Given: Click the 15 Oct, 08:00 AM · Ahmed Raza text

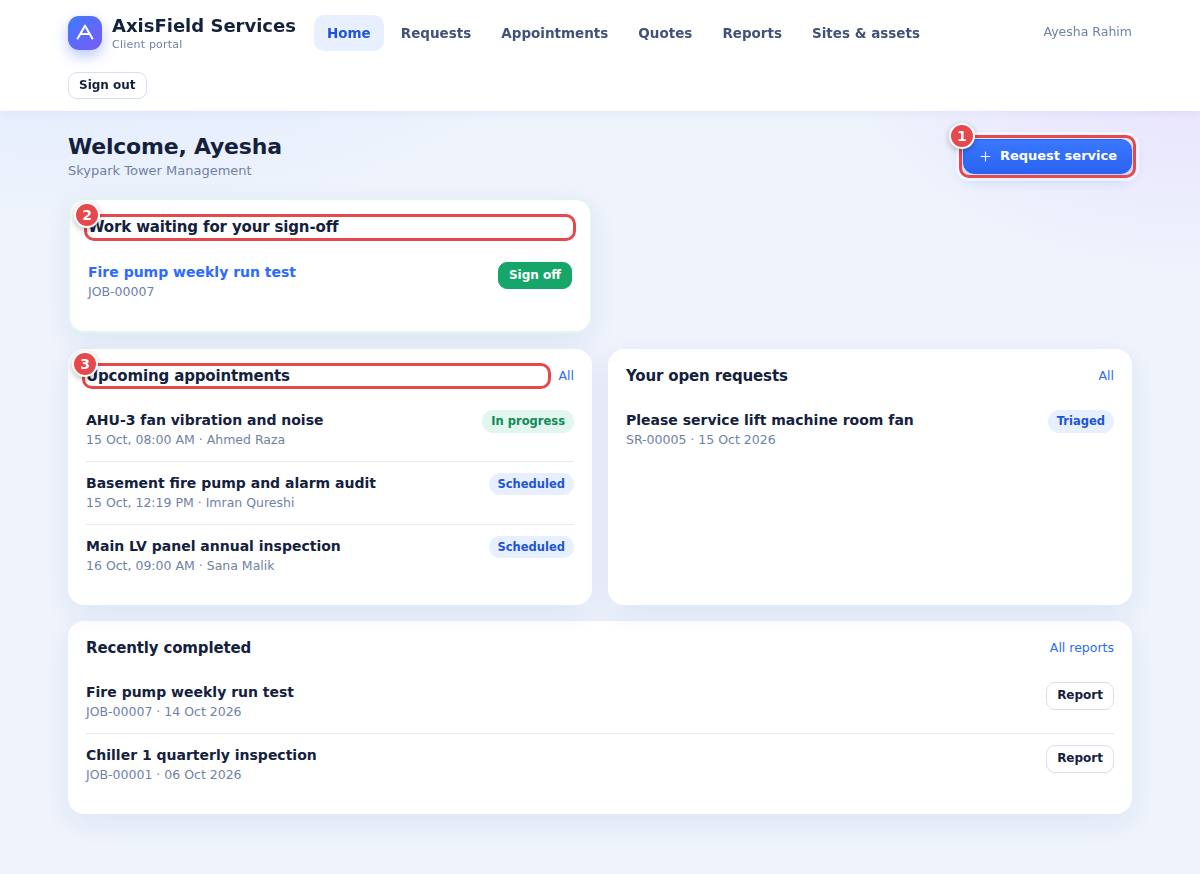Looking at the screenshot, I should (x=185, y=440).
